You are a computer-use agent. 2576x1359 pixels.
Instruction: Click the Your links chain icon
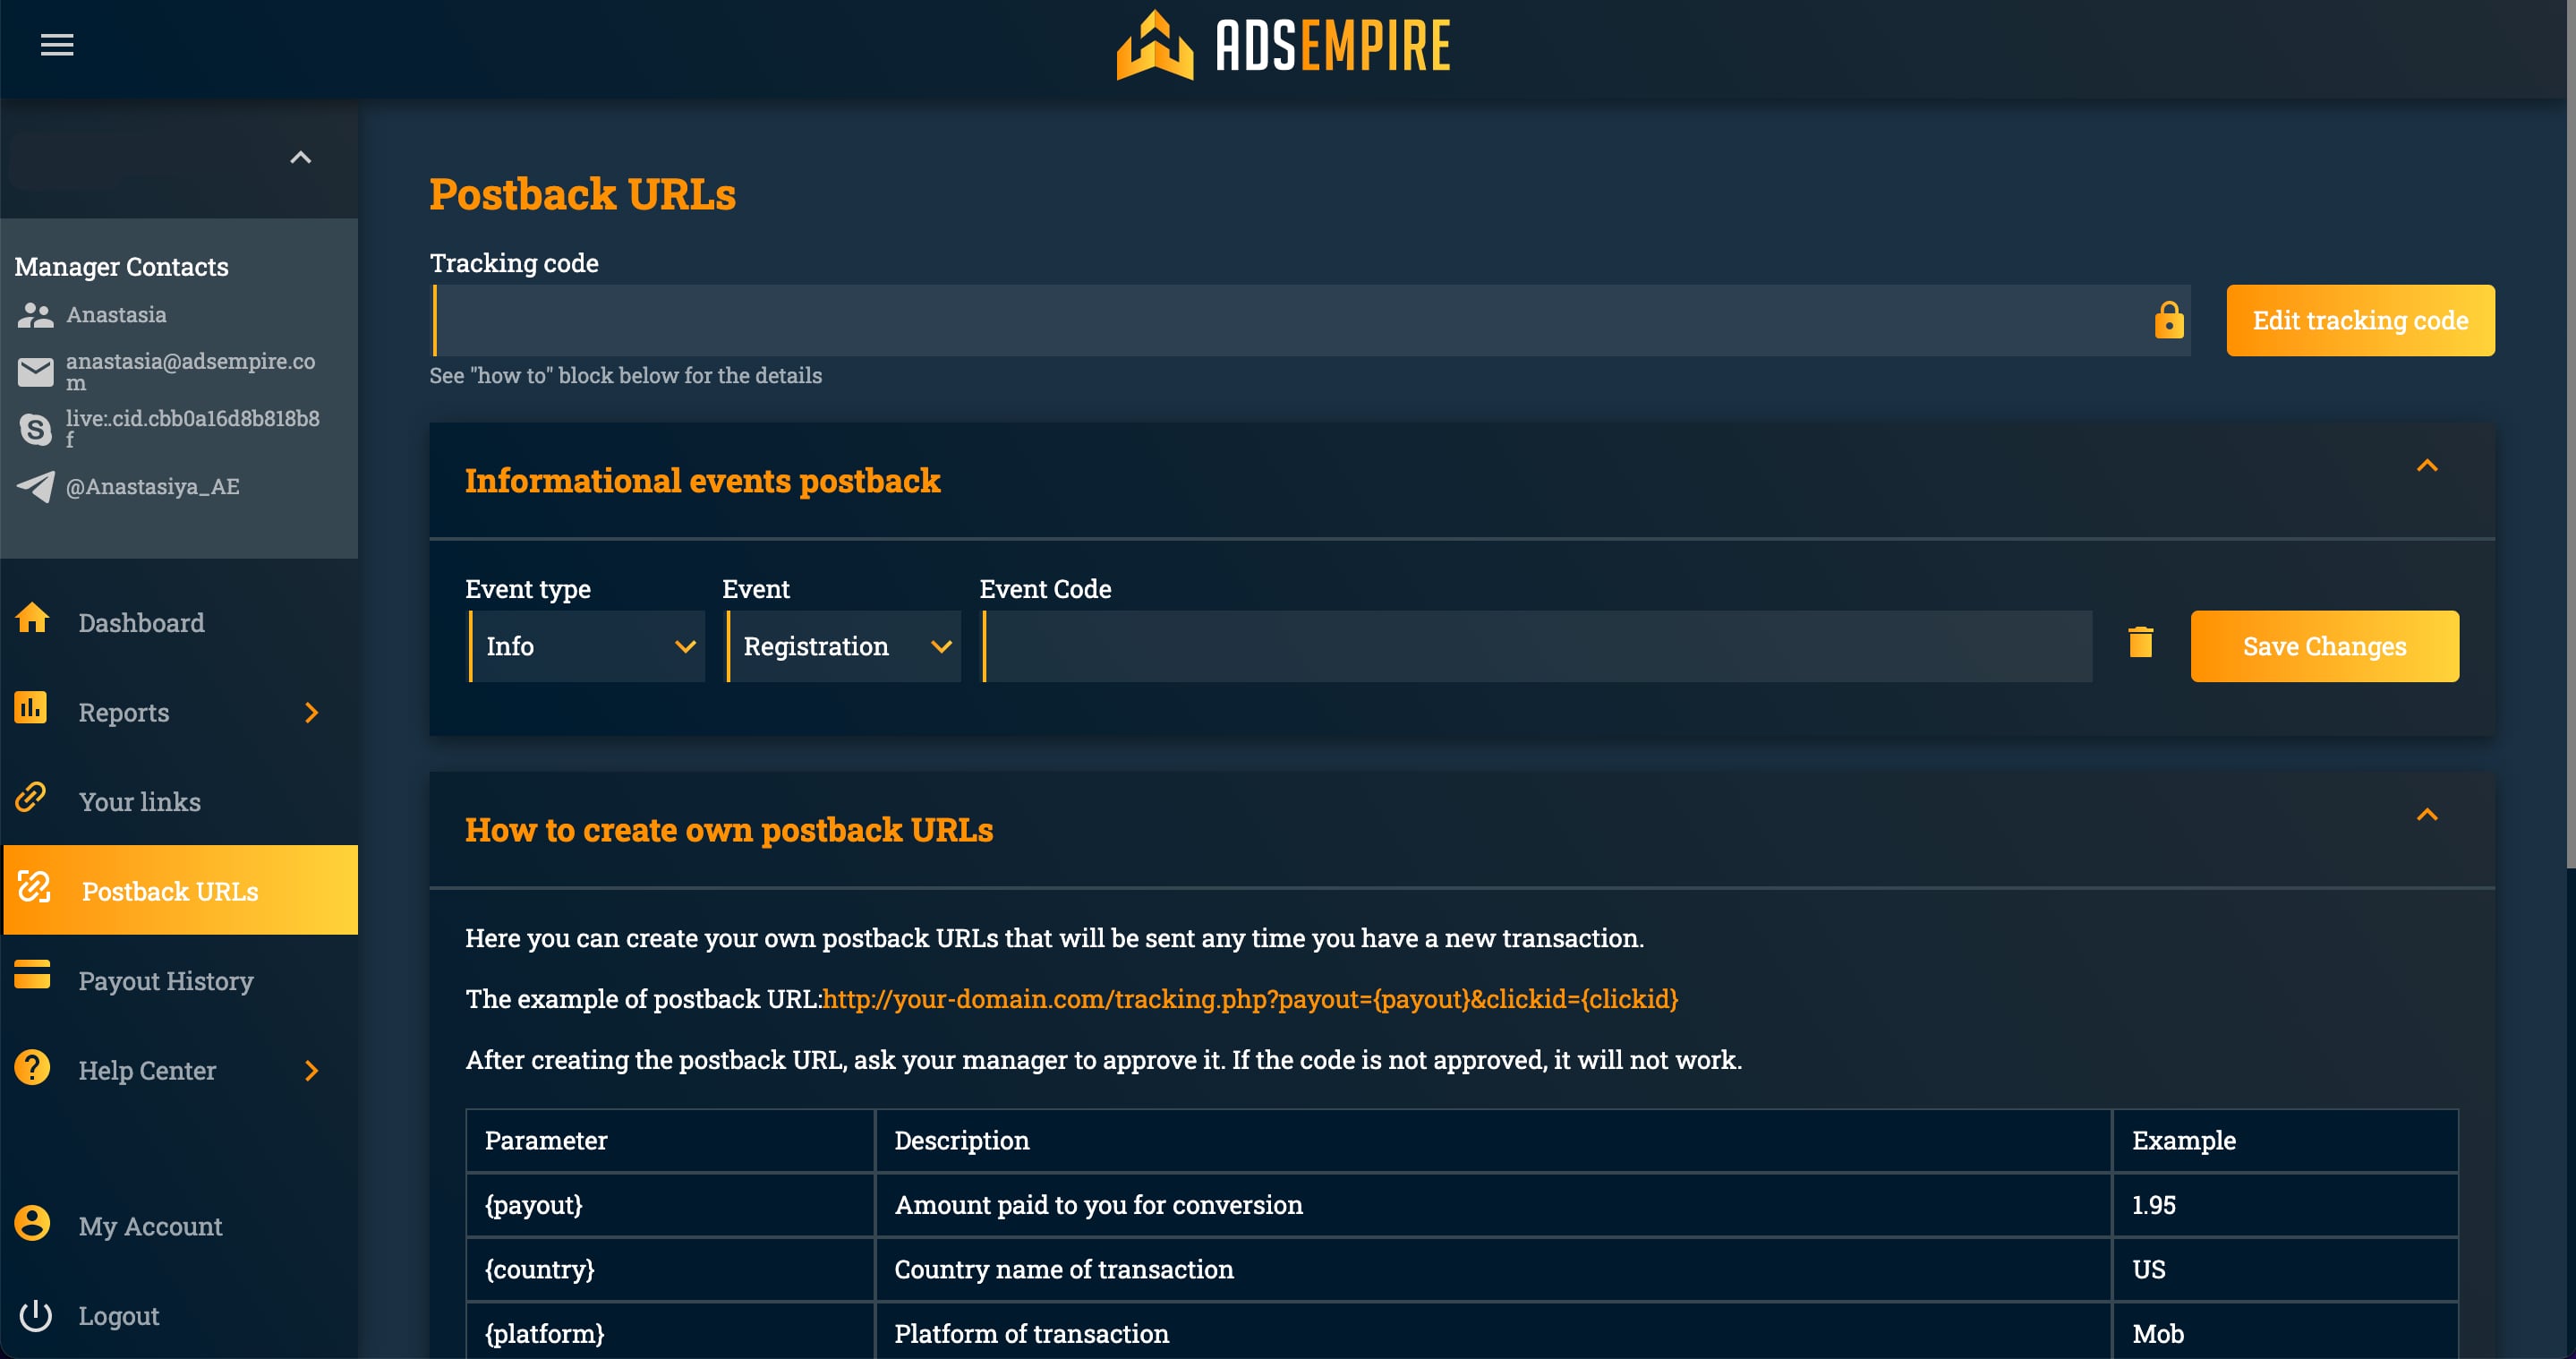coord(31,797)
